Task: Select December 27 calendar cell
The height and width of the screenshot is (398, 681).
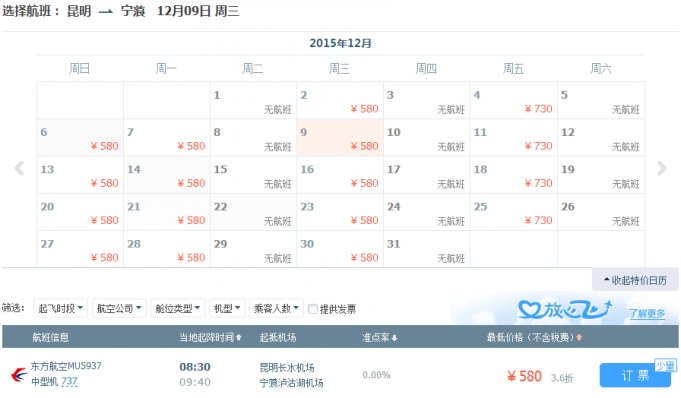Action: click(x=80, y=249)
